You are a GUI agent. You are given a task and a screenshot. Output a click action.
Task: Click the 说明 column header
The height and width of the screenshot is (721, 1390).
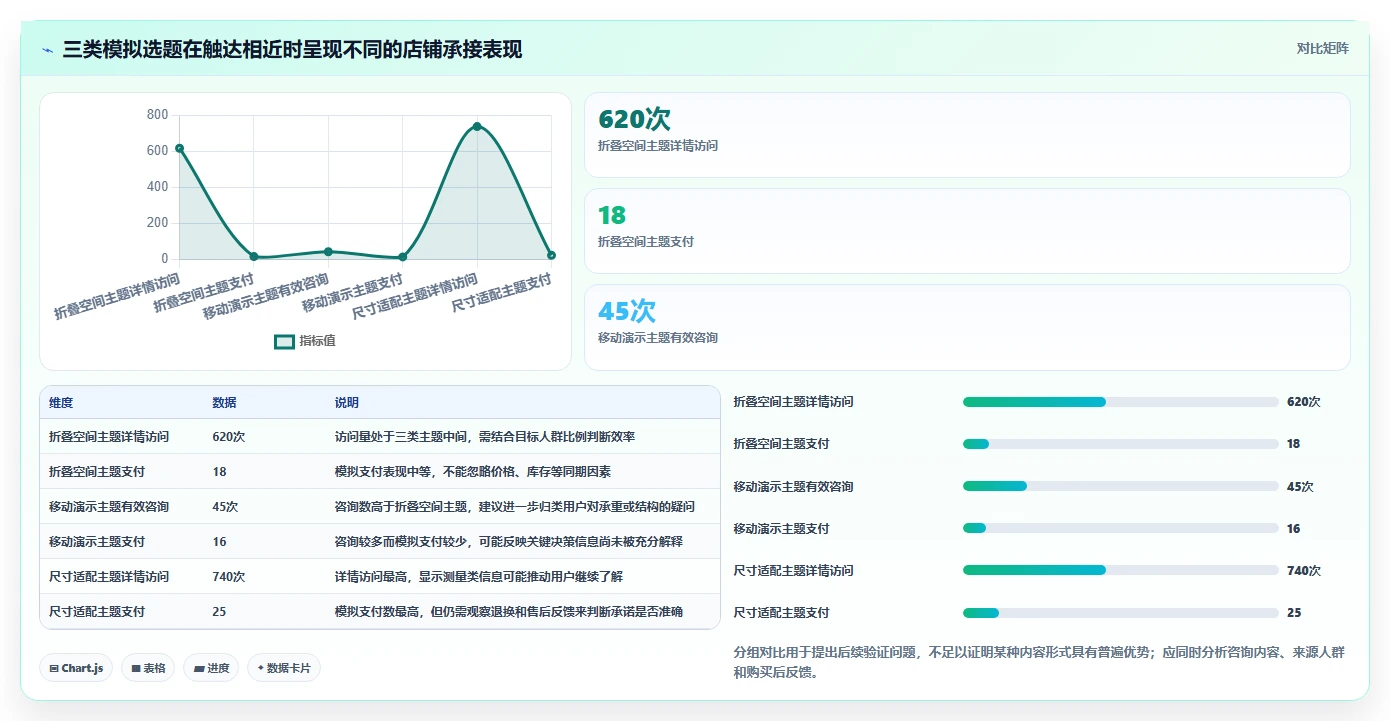click(x=347, y=403)
